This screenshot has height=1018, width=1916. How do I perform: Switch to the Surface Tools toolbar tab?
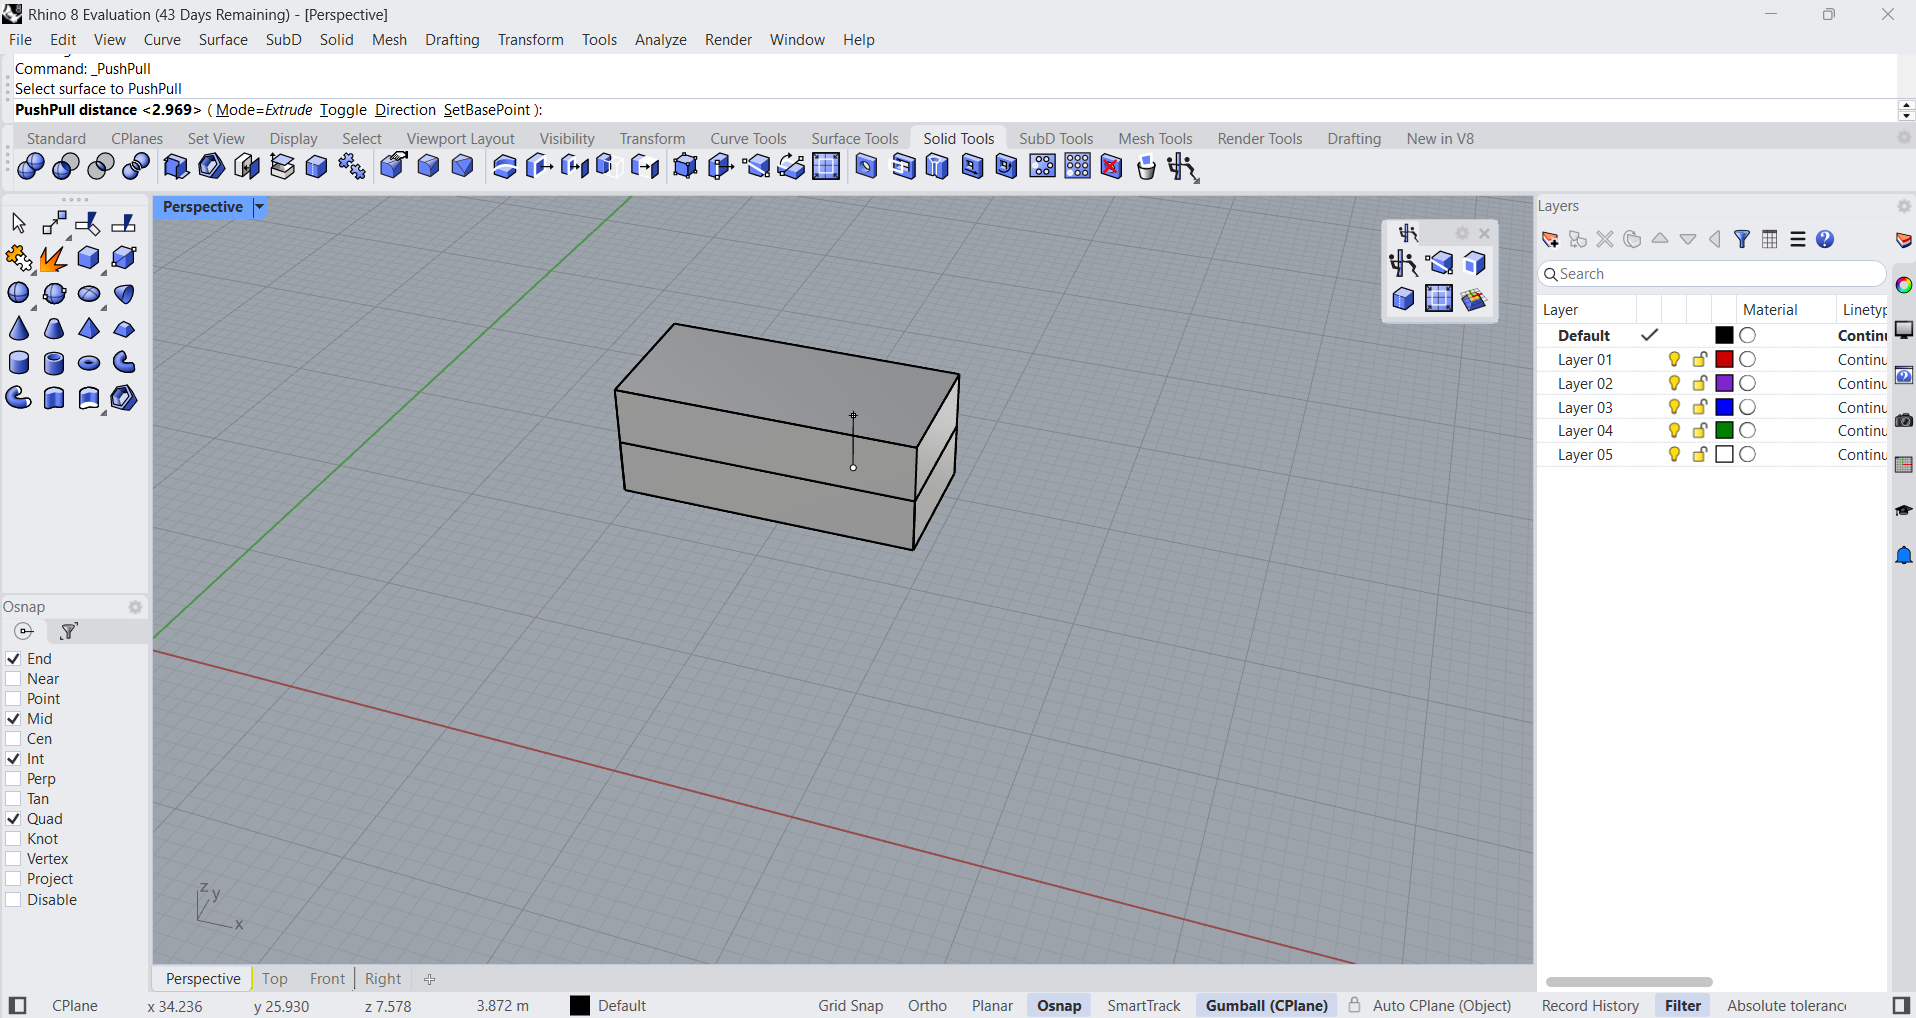point(854,139)
